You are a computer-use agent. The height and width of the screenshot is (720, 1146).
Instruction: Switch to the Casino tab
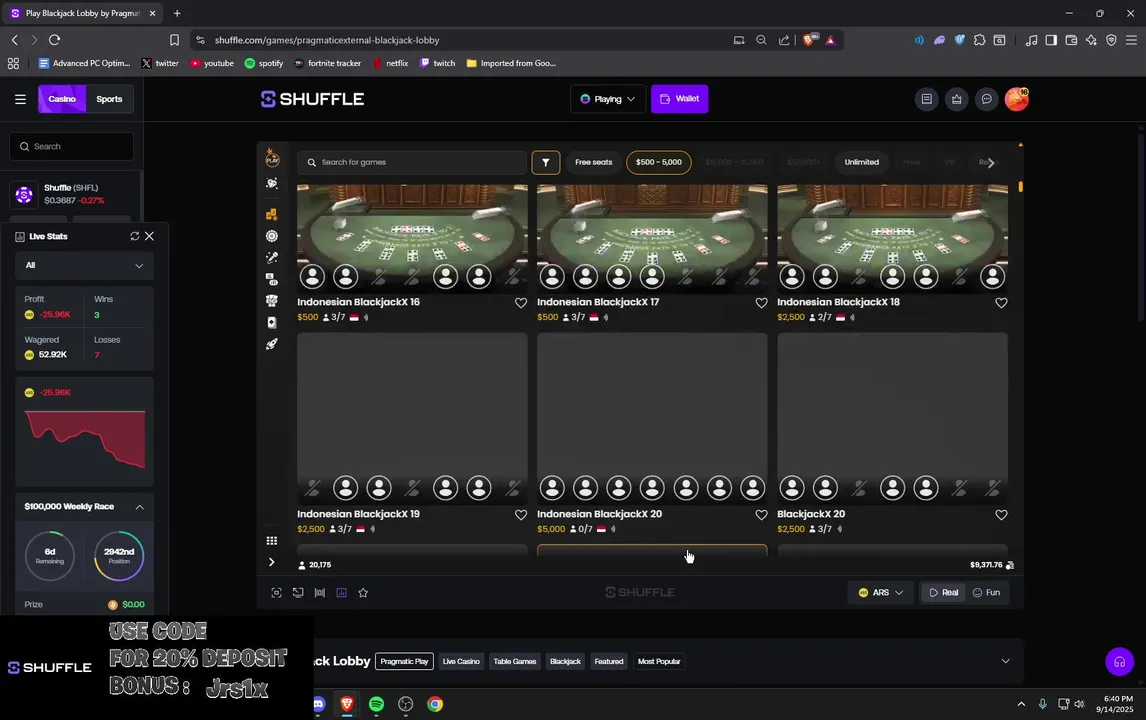pyautogui.click(x=62, y=99)
